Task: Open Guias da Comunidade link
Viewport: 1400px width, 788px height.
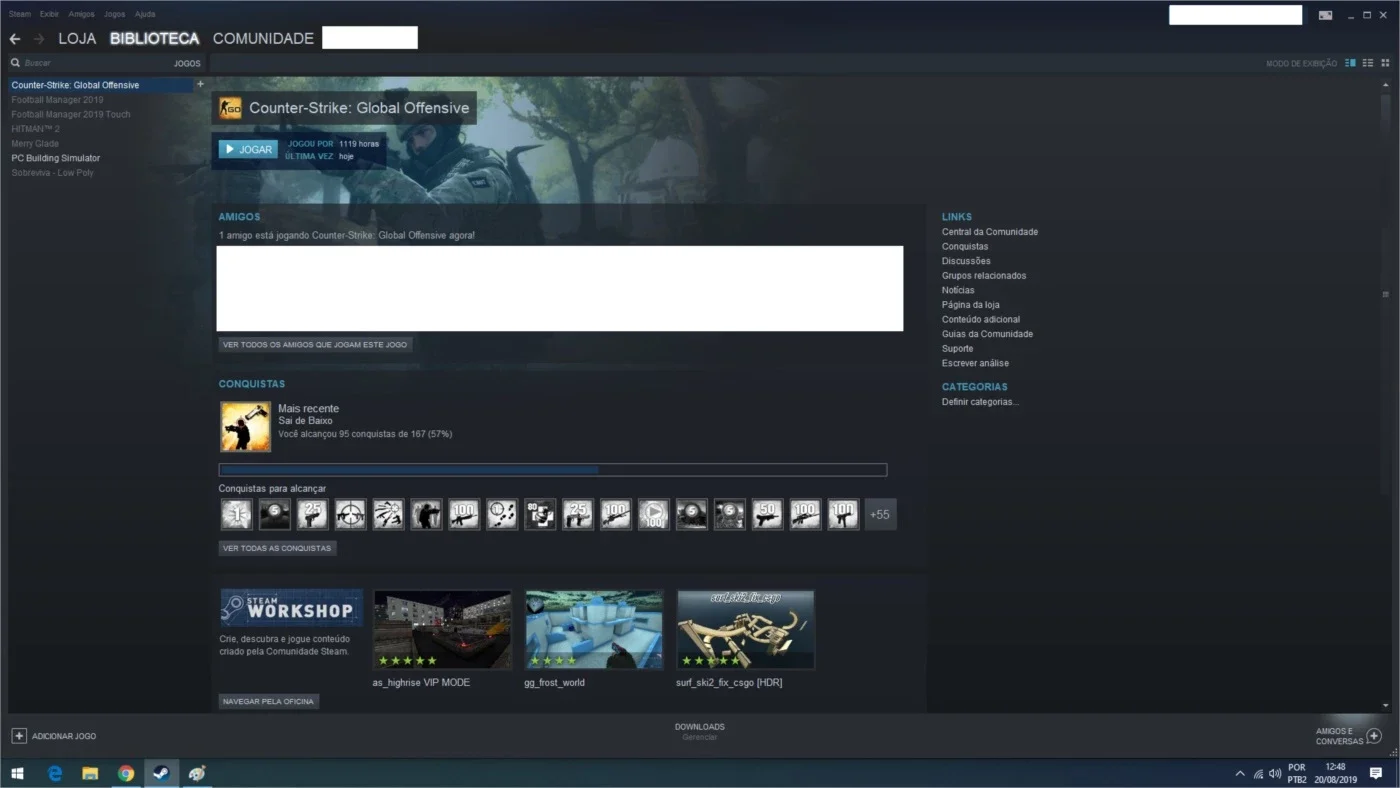Action: (x=987, y=334)
